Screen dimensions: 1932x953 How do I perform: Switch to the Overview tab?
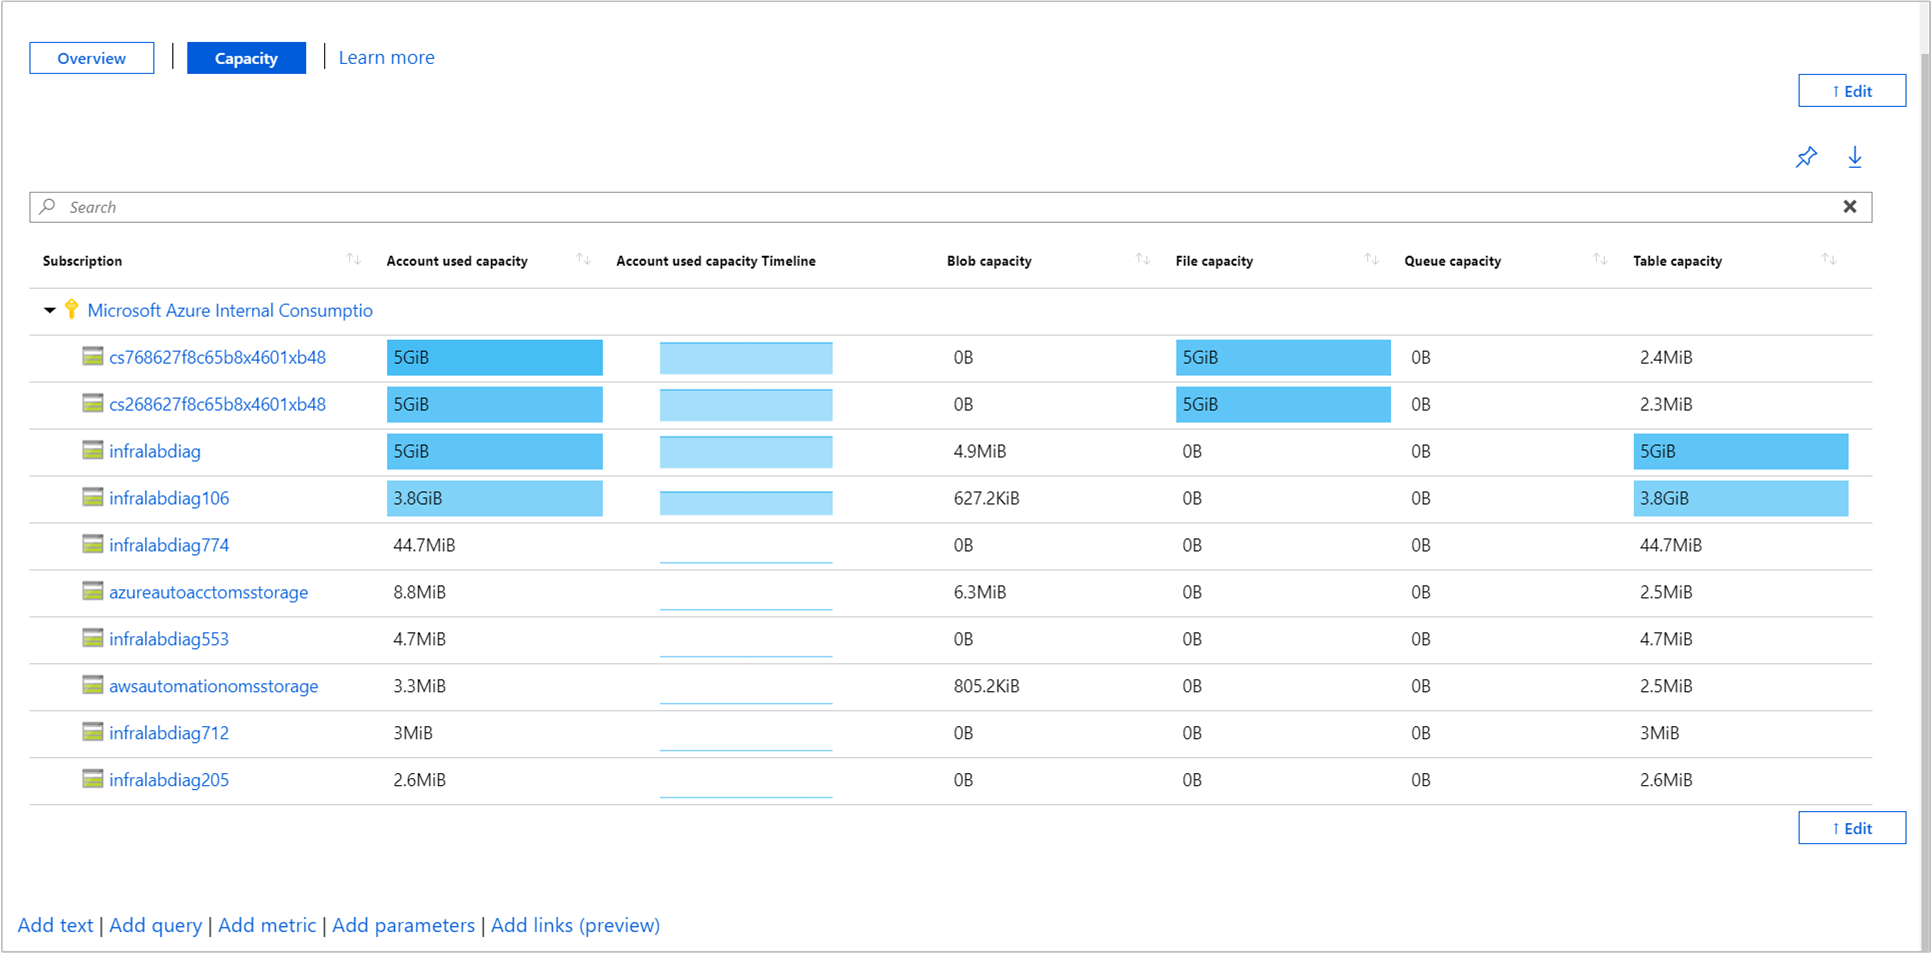pos(91,57)
